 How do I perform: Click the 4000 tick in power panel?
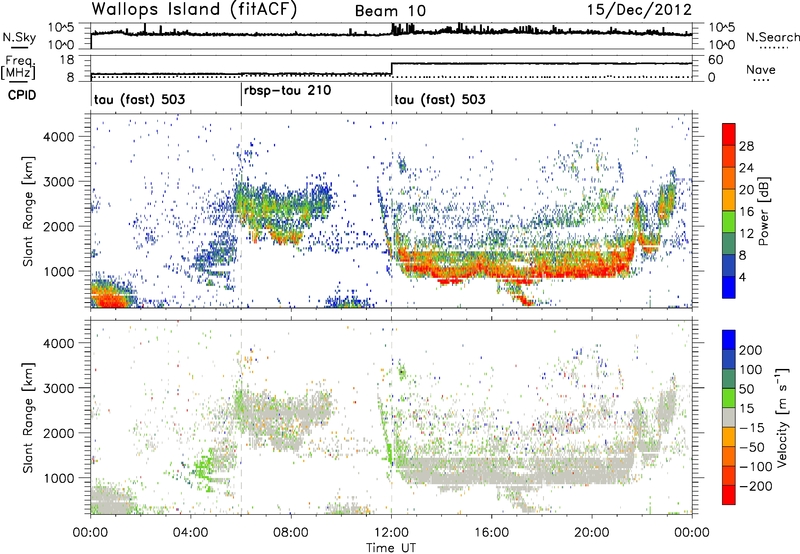58,136
